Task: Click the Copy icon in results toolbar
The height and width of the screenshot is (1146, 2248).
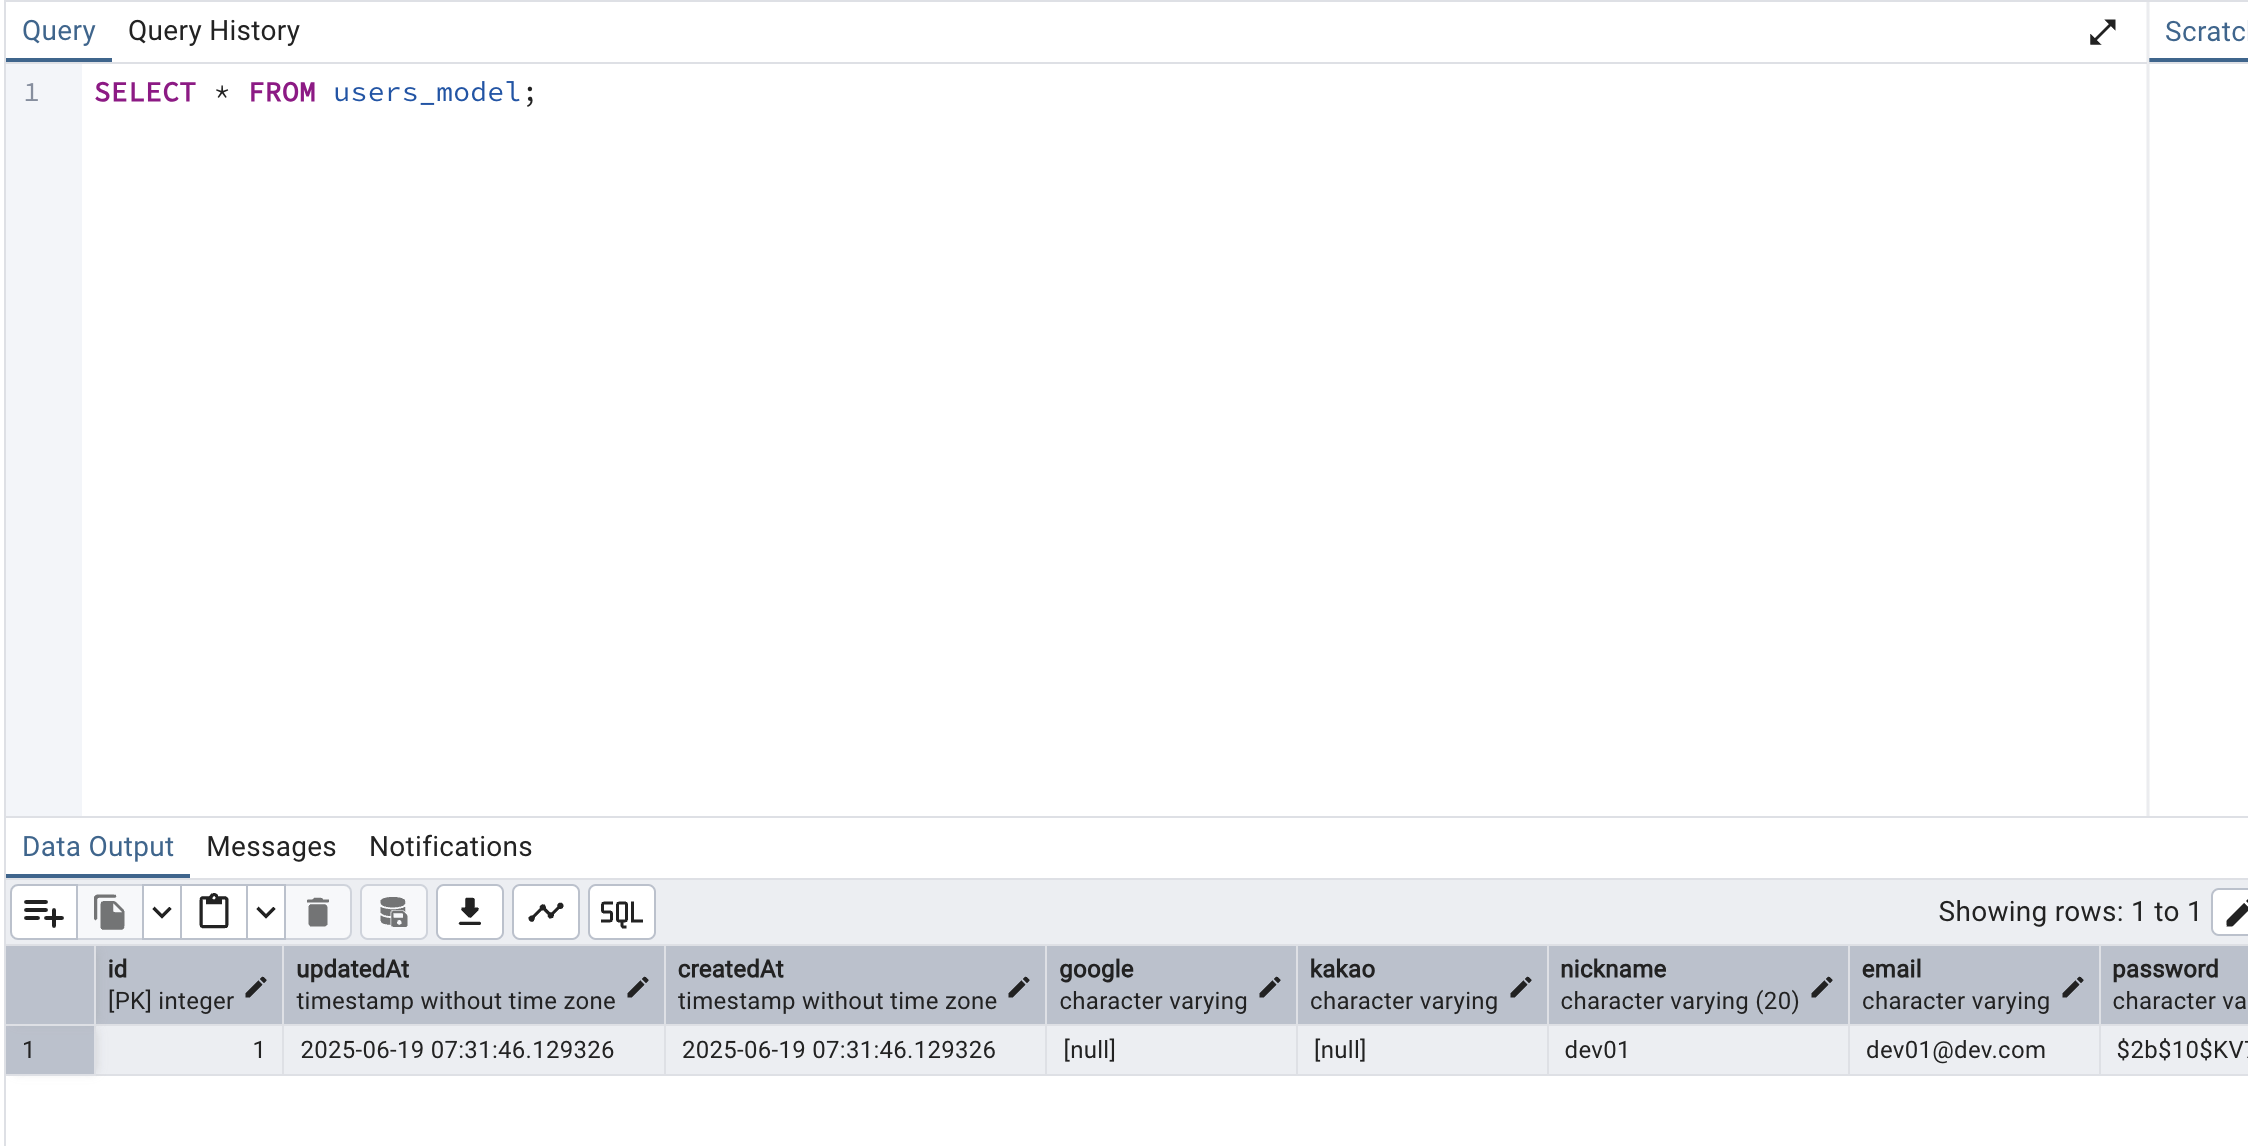Action: (110, 912)
